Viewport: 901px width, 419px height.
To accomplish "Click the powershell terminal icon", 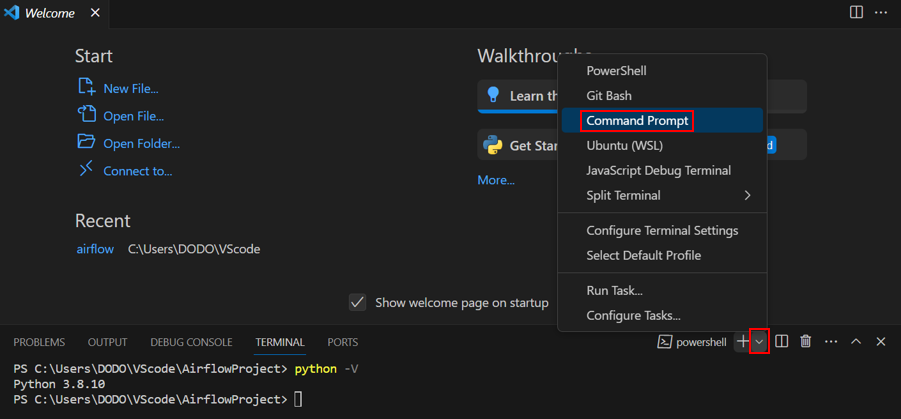I will tap(664, 342).
